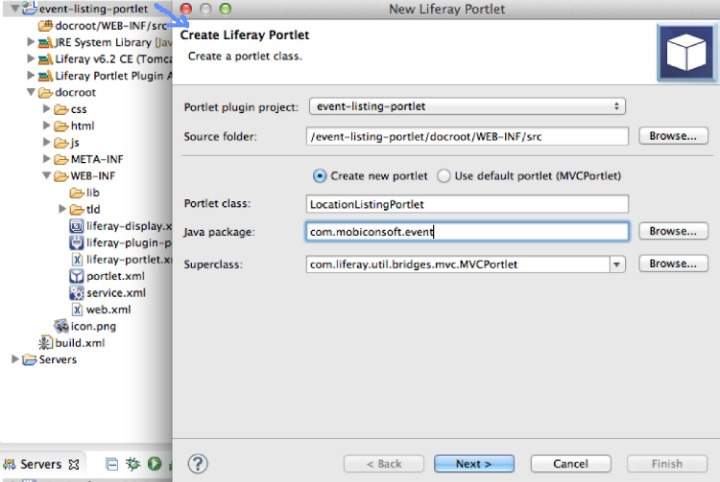The height and width of the screenshot is (482, 720).
Task: Click the green start server icon
Action: [x=155, y=464]
